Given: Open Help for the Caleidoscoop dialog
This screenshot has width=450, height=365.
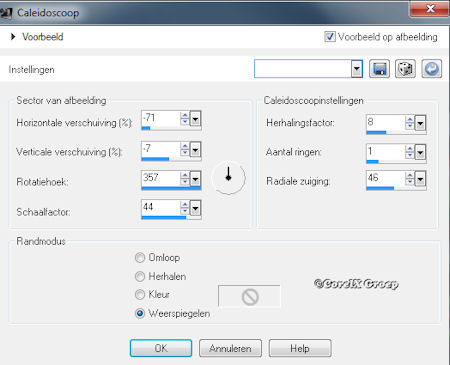Looking at the screenshot, I should point(300,348).
